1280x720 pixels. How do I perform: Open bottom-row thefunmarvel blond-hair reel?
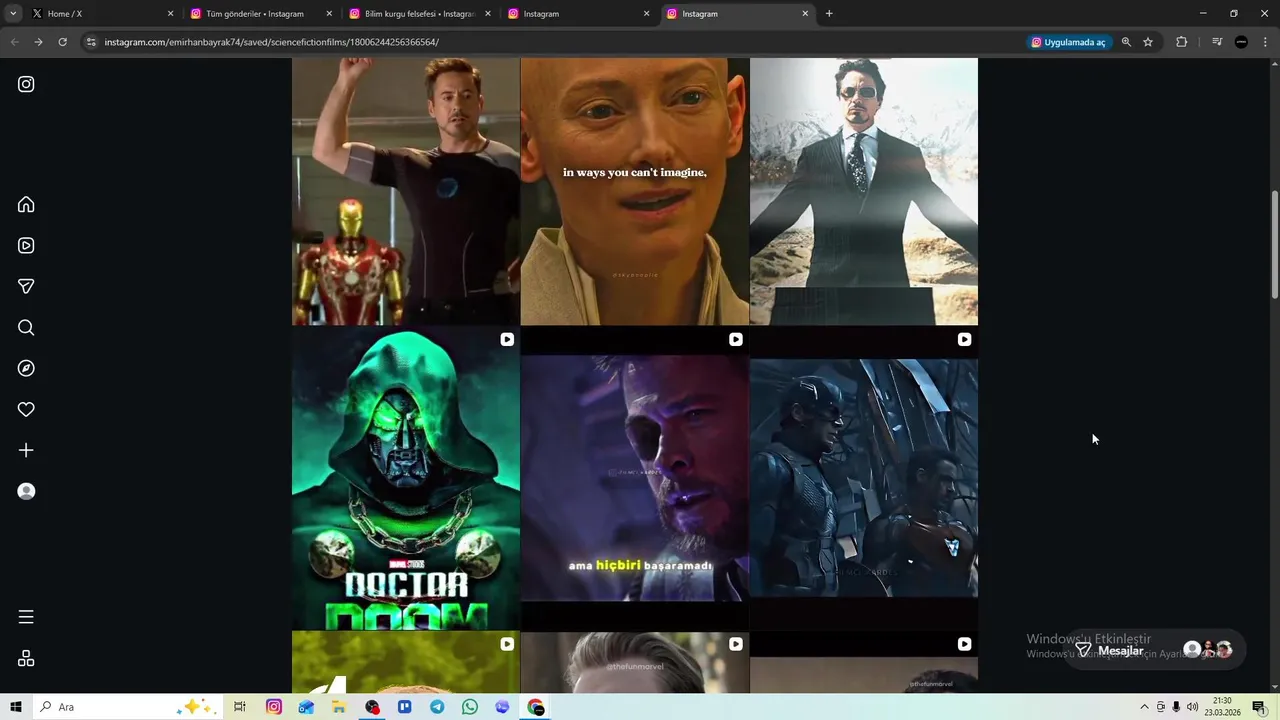pyautogui.click(x=634, y=662)
